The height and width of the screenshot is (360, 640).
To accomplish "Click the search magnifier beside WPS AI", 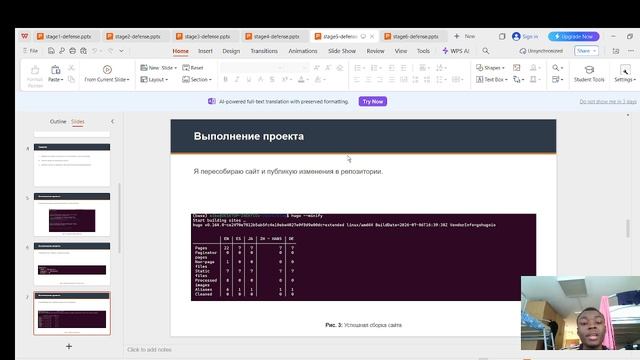I will coord(485,51).
